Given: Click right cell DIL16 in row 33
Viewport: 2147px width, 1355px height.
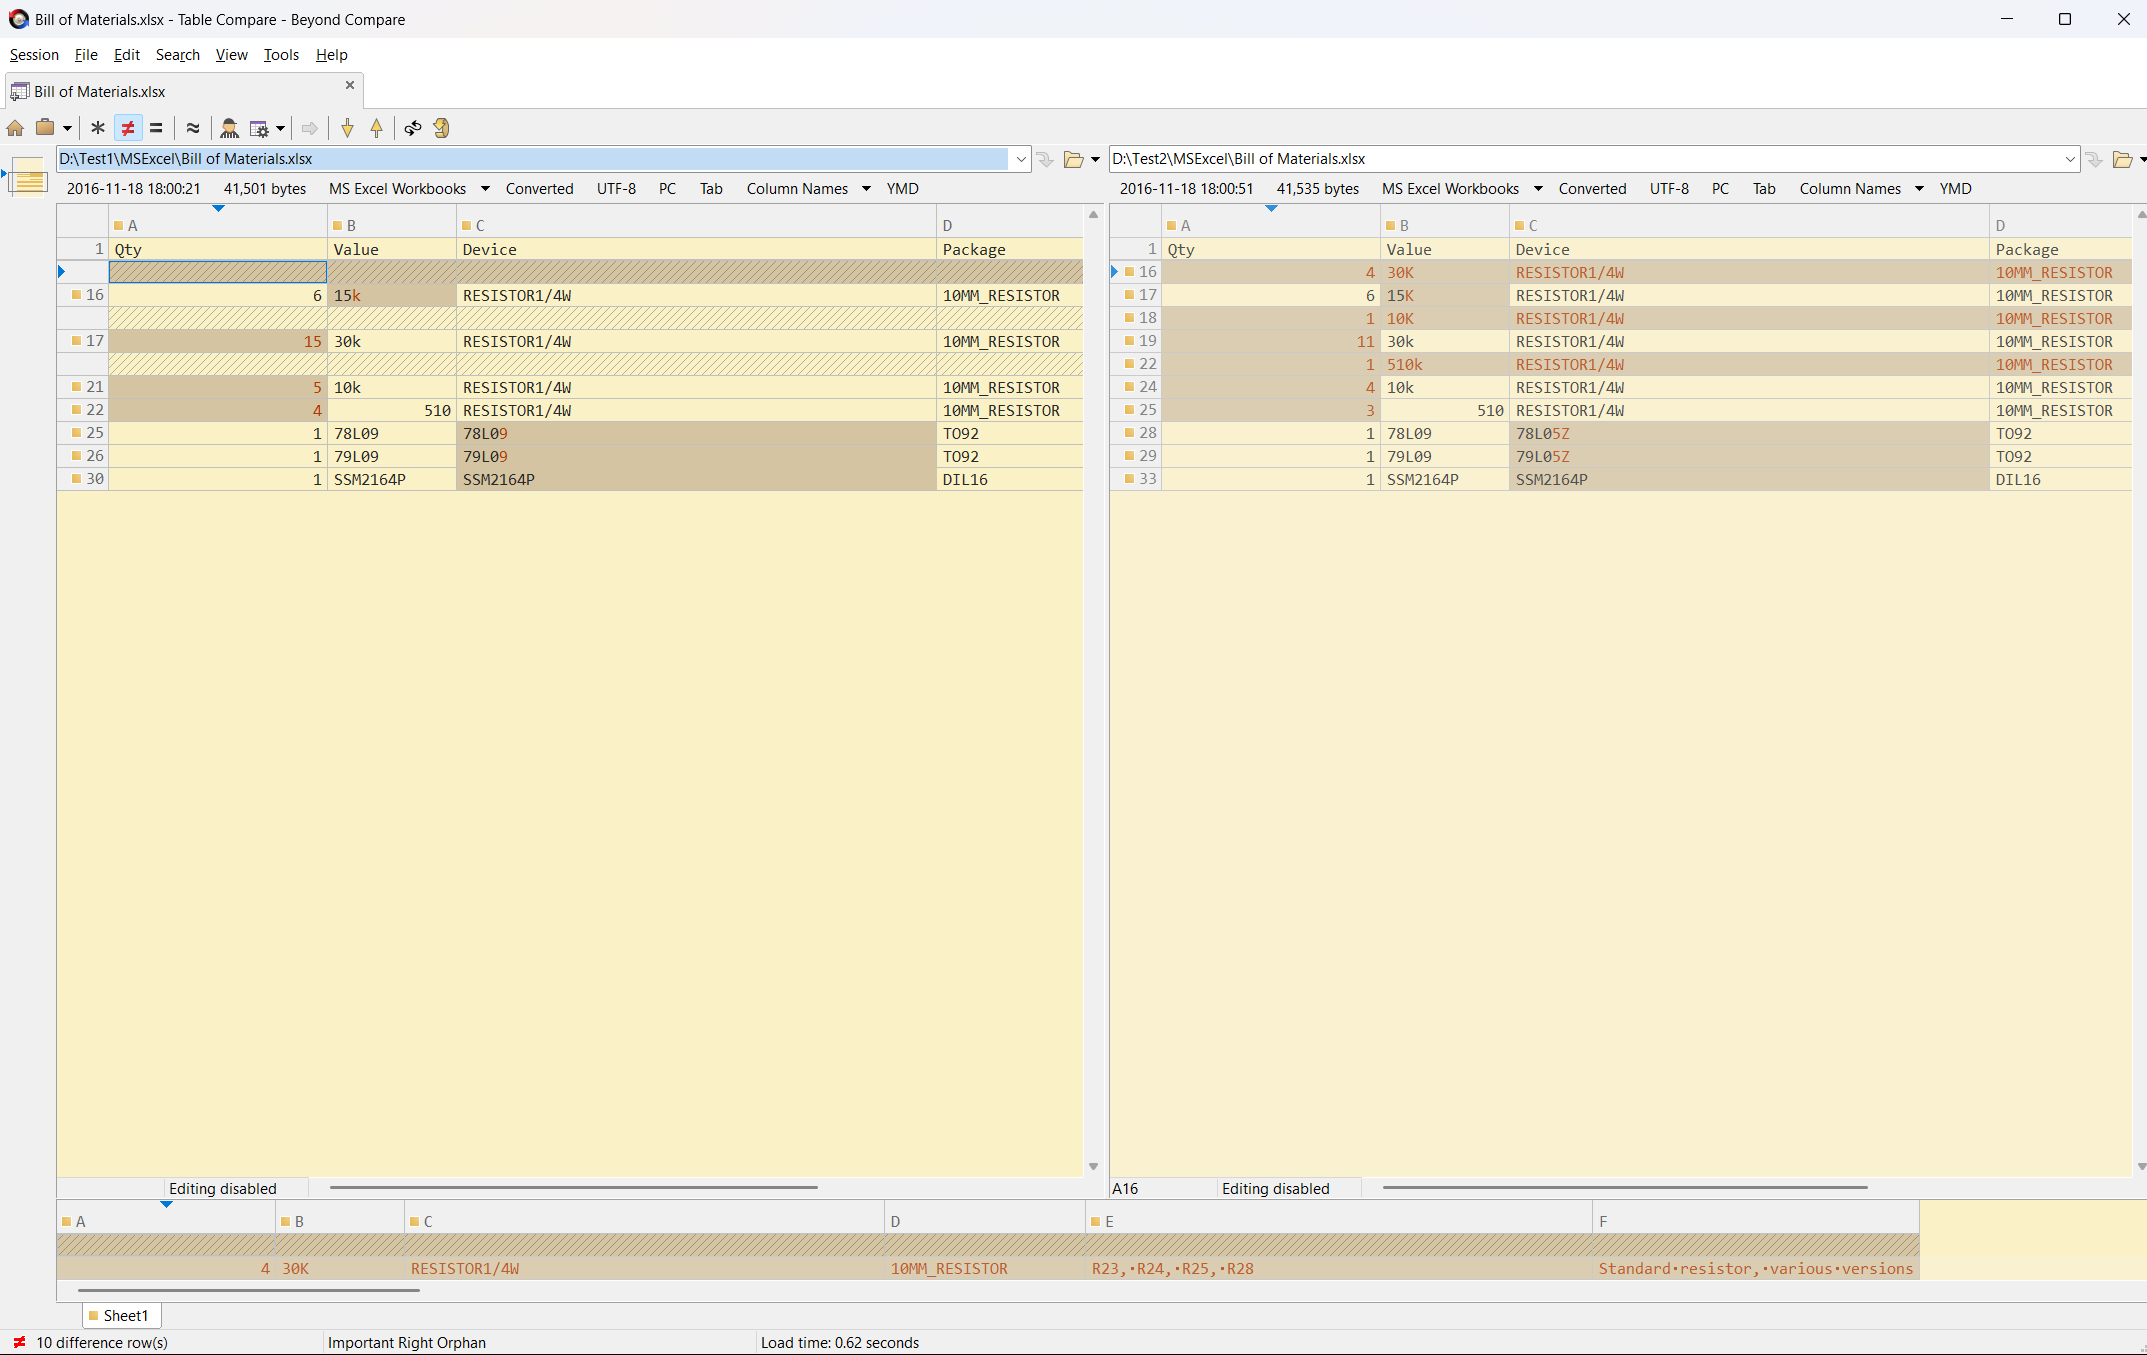Looking at the screenshot, I should [x=2060, y=480].
